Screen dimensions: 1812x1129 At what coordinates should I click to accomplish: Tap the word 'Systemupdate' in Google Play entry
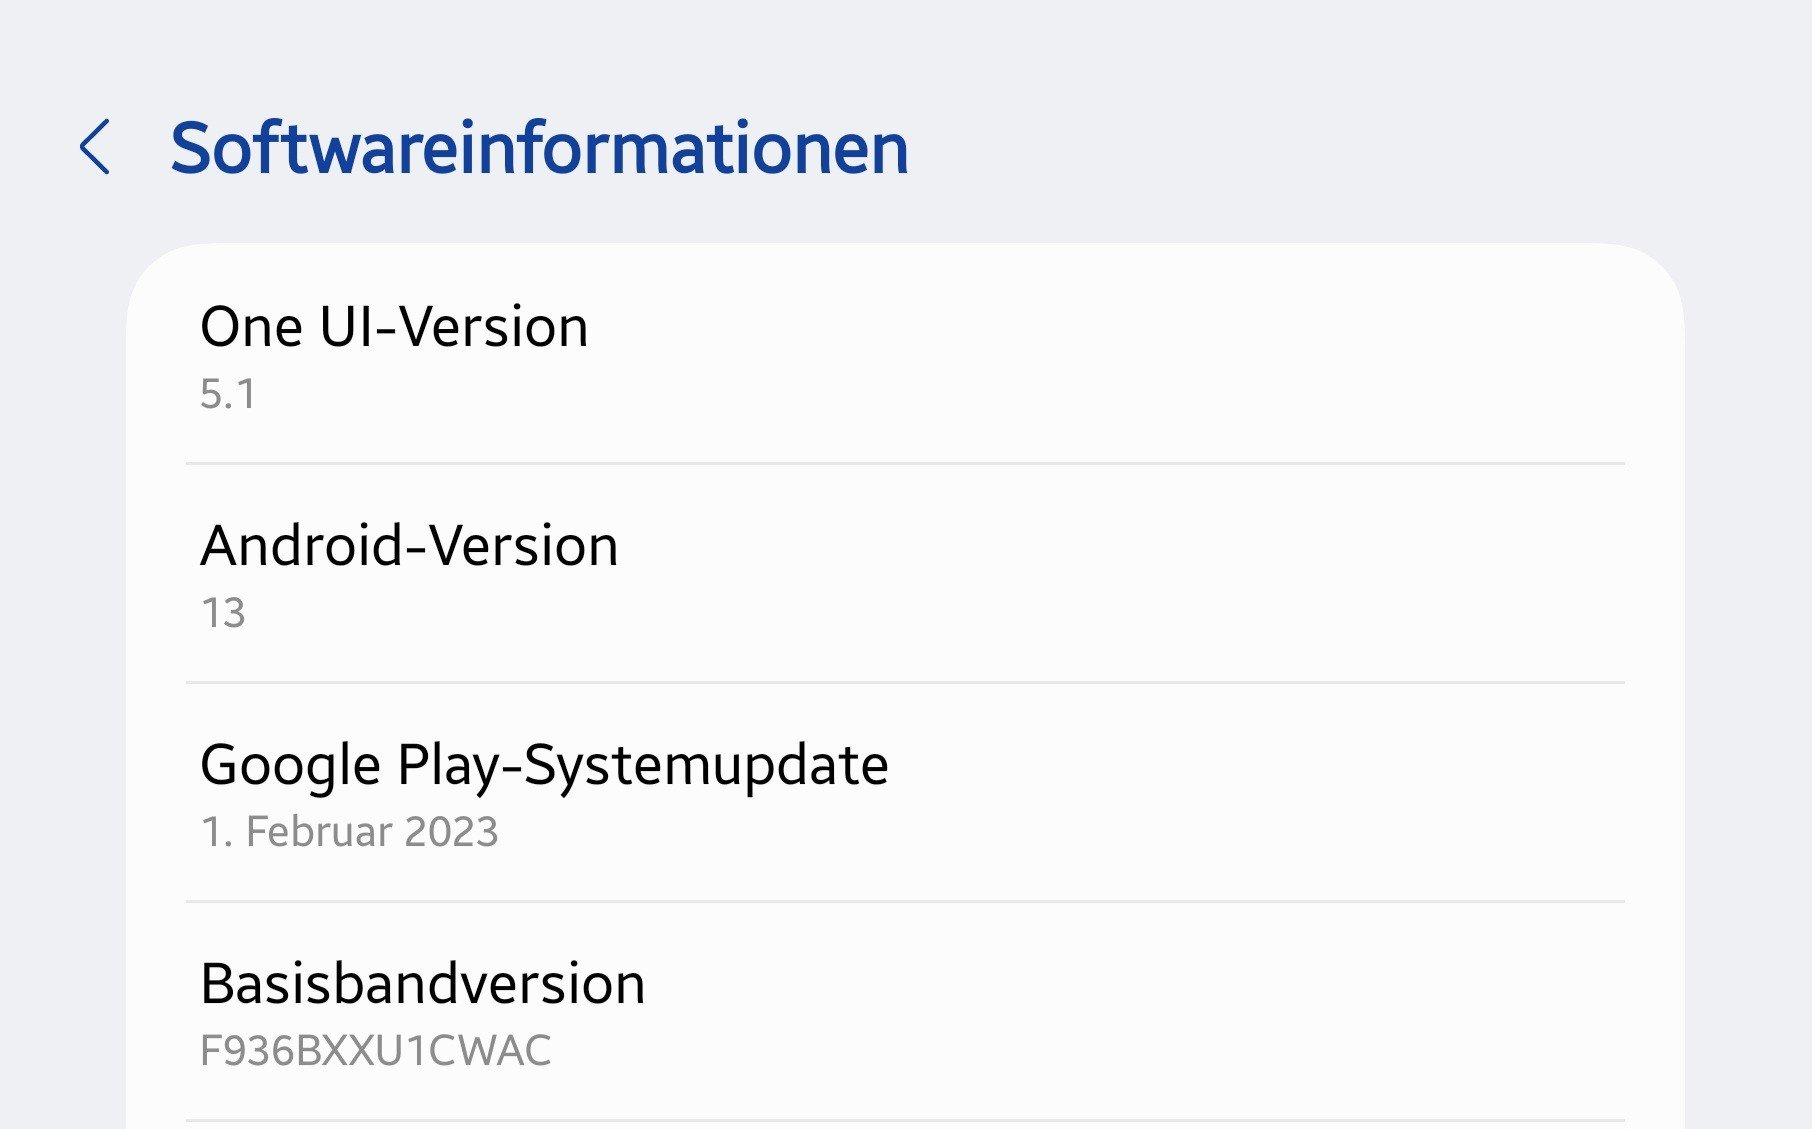click(706, 766)
